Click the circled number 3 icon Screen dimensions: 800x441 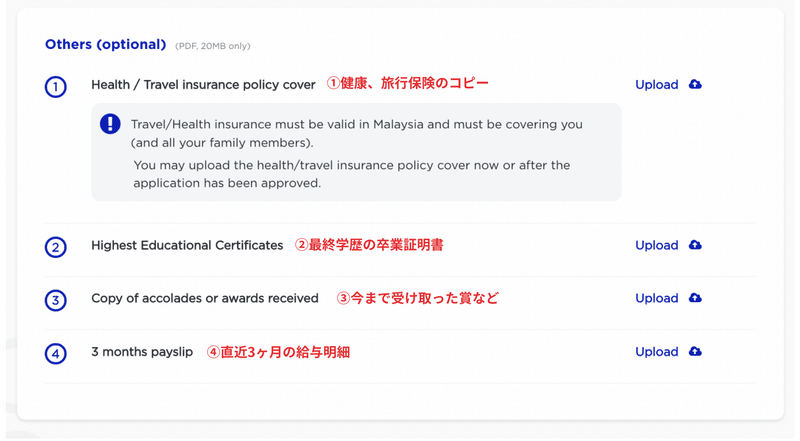[56, 300]
